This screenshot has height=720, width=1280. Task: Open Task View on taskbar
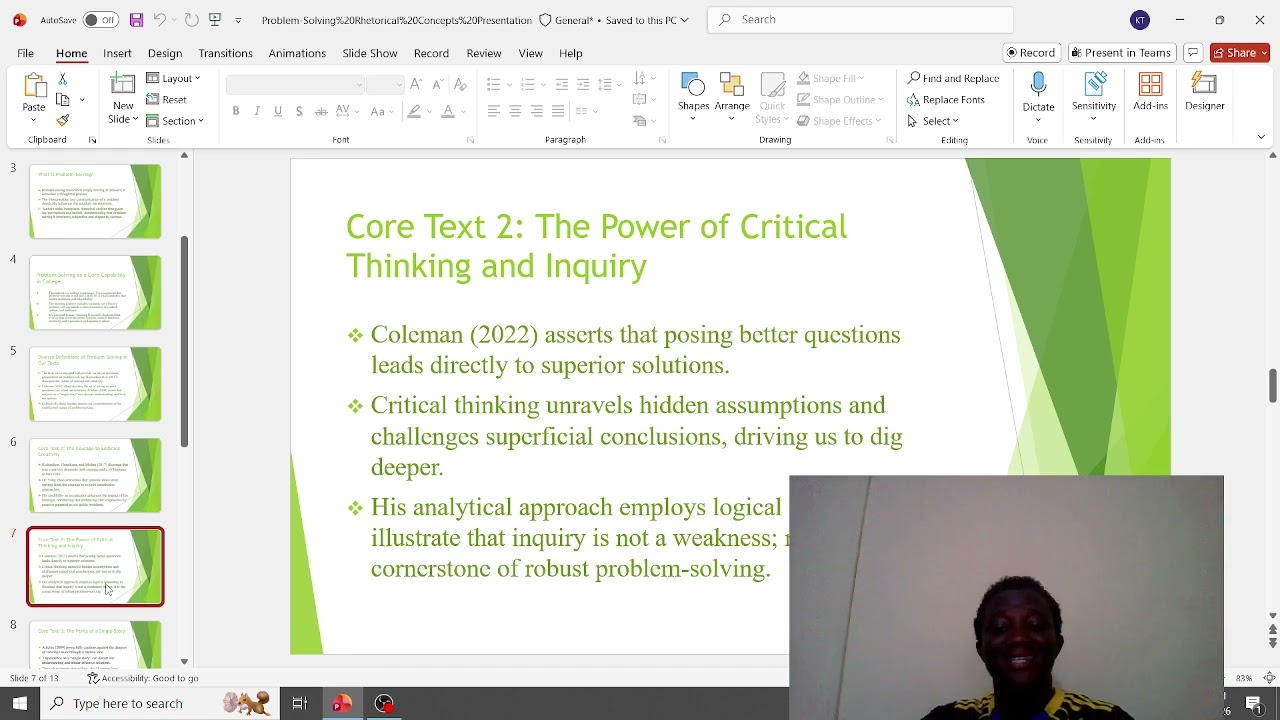click(x=299, y=704)
